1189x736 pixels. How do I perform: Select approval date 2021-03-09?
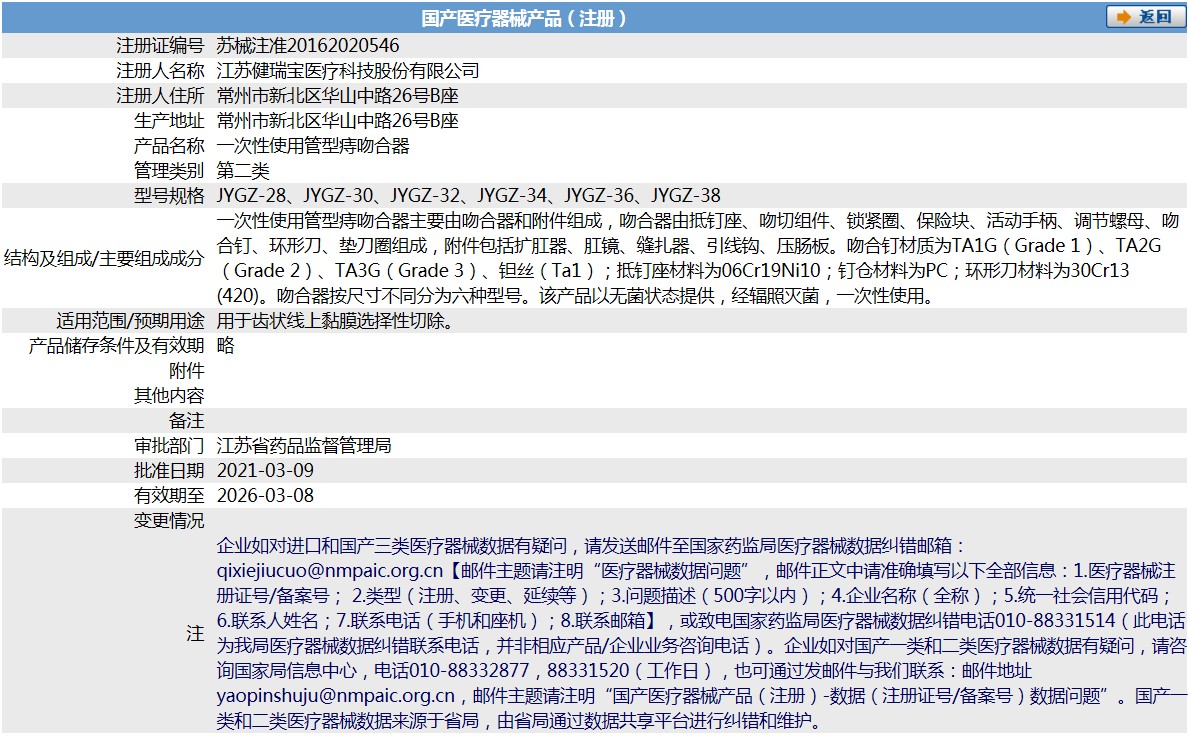click(265, 471)
